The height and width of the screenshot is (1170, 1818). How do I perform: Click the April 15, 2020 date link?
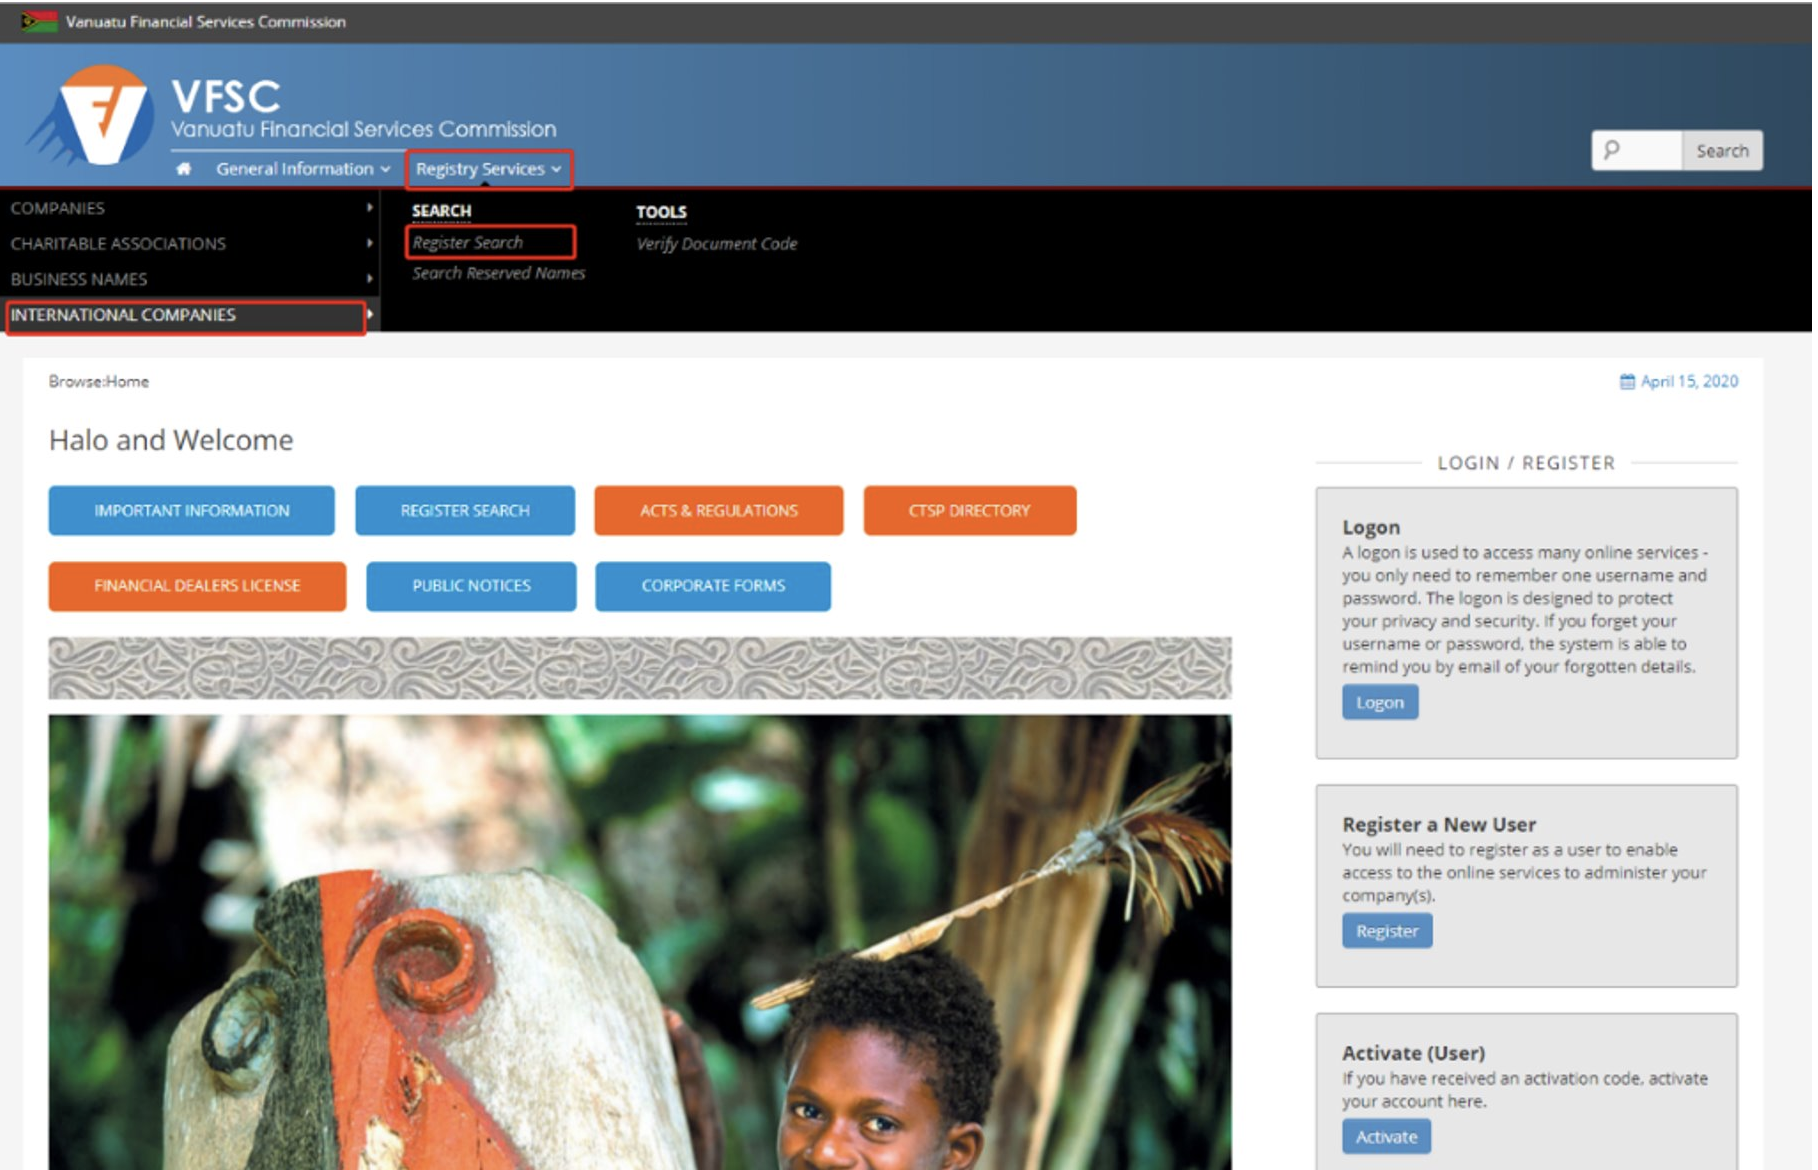coord(1689,381)
